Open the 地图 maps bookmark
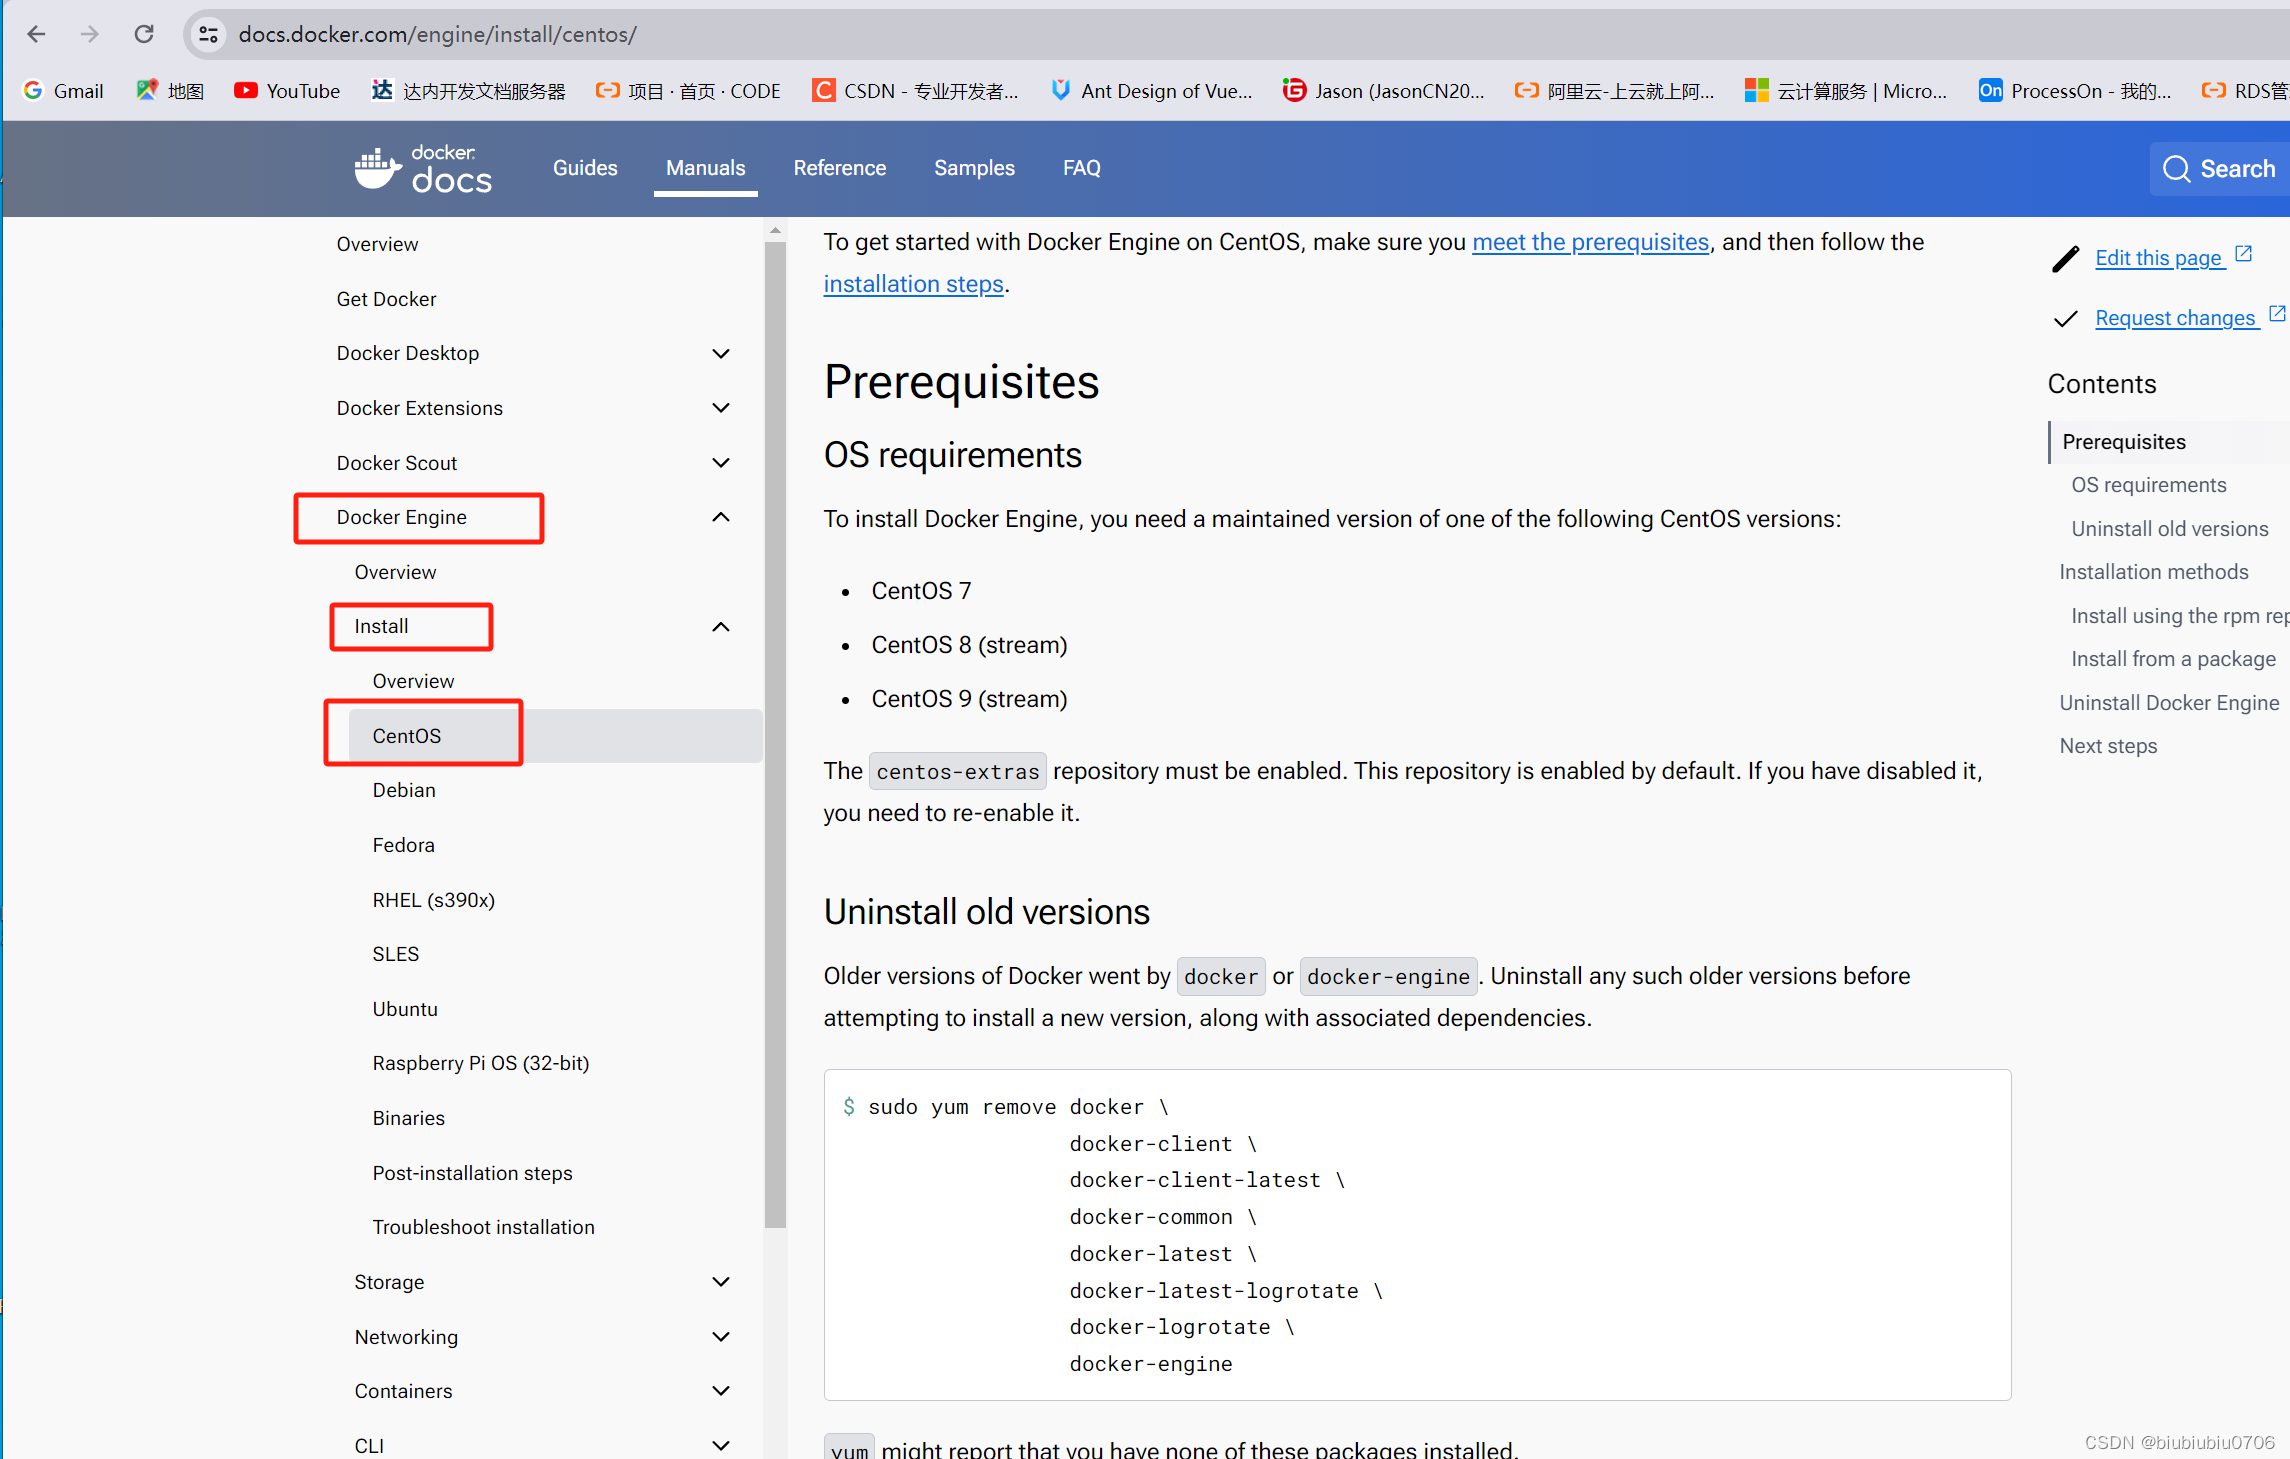This screenshot has height=1459, width=2290. click(x=170, y=91)
